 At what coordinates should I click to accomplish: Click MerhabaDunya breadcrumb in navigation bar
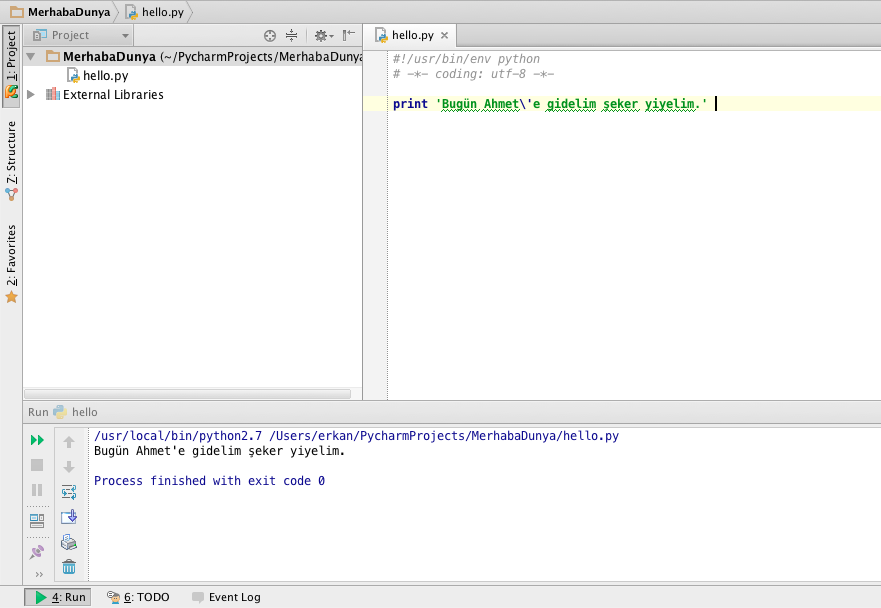point(60,12)
